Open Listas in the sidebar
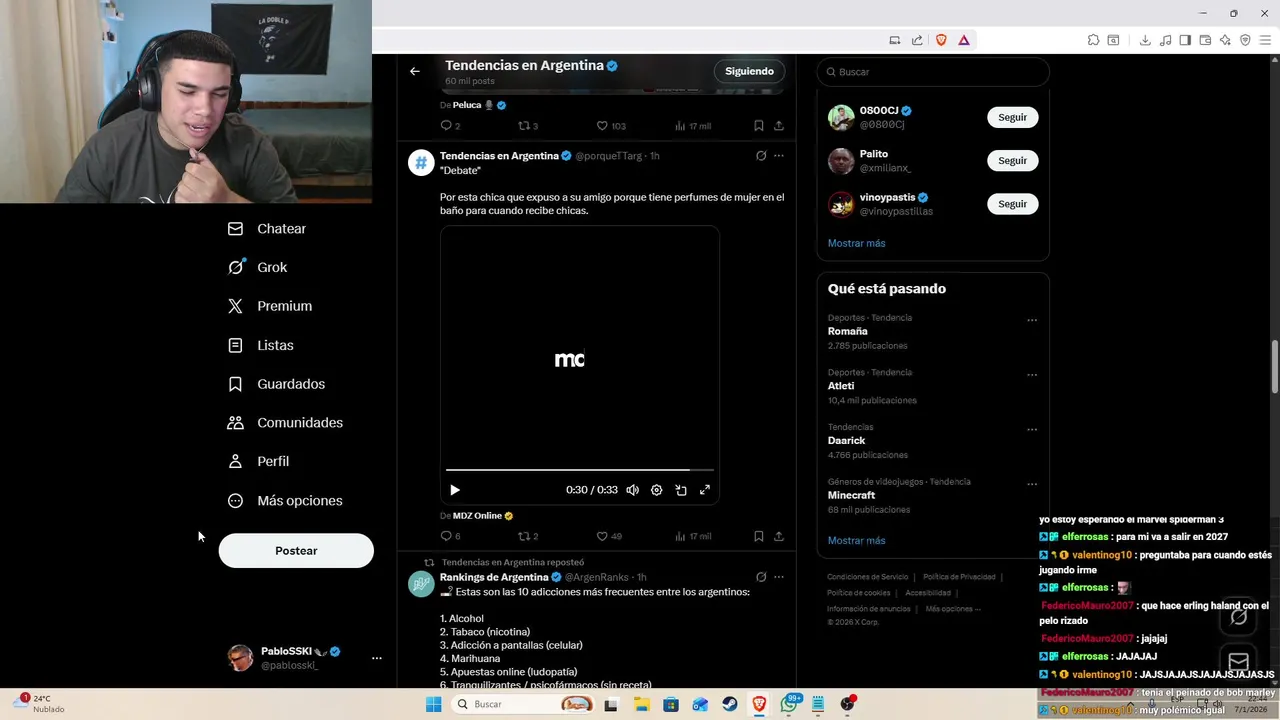Screen dimensions: 1280x720 tap(261, 345)
